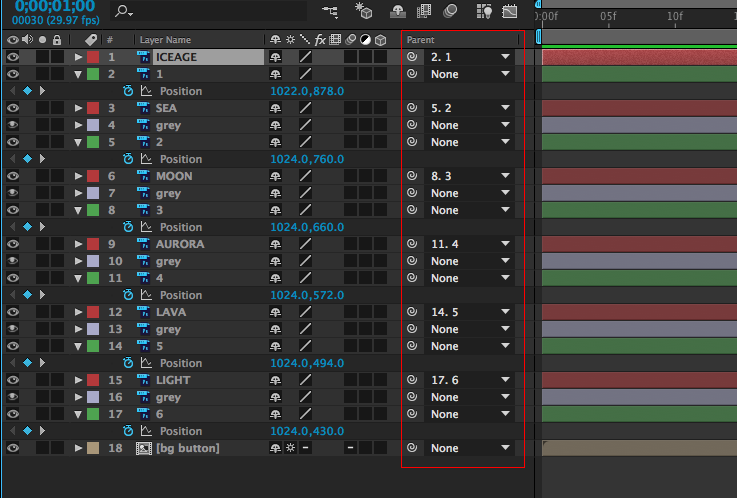Click the pick whip for bg button layer

[412, 448]
